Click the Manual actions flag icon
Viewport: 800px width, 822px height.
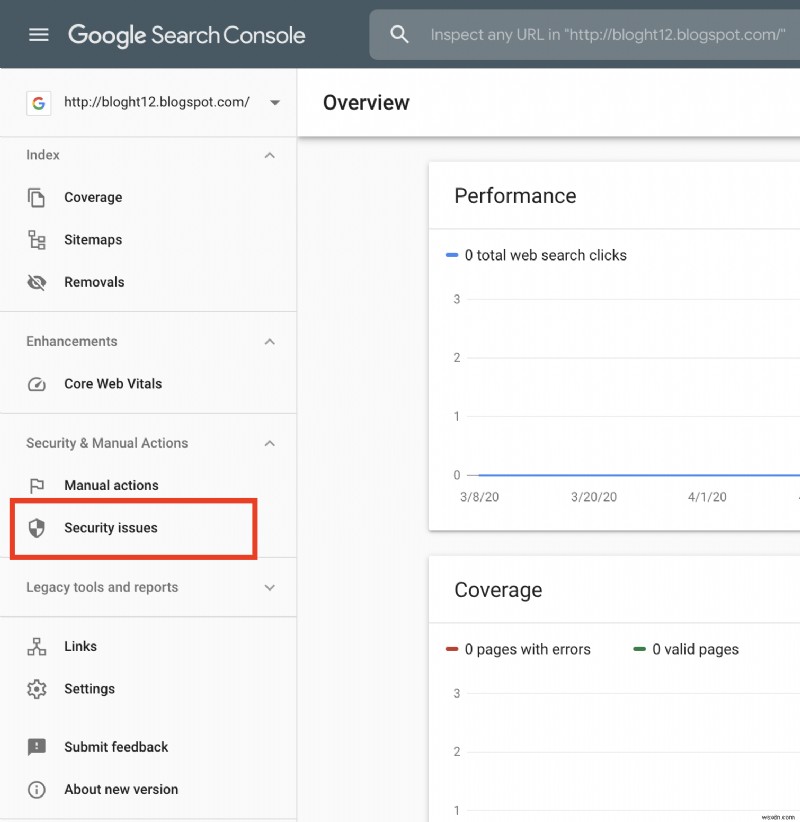click(x=37, y=485)
